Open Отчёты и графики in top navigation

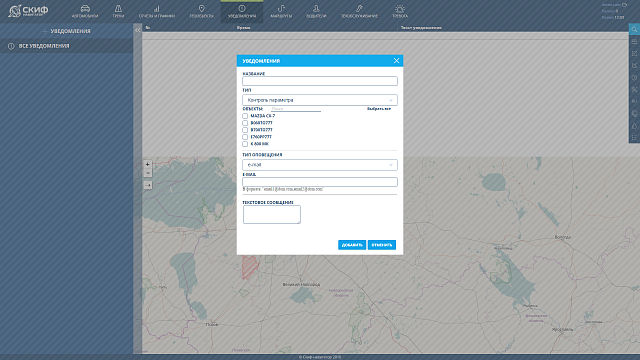click(x=157, y=11)
